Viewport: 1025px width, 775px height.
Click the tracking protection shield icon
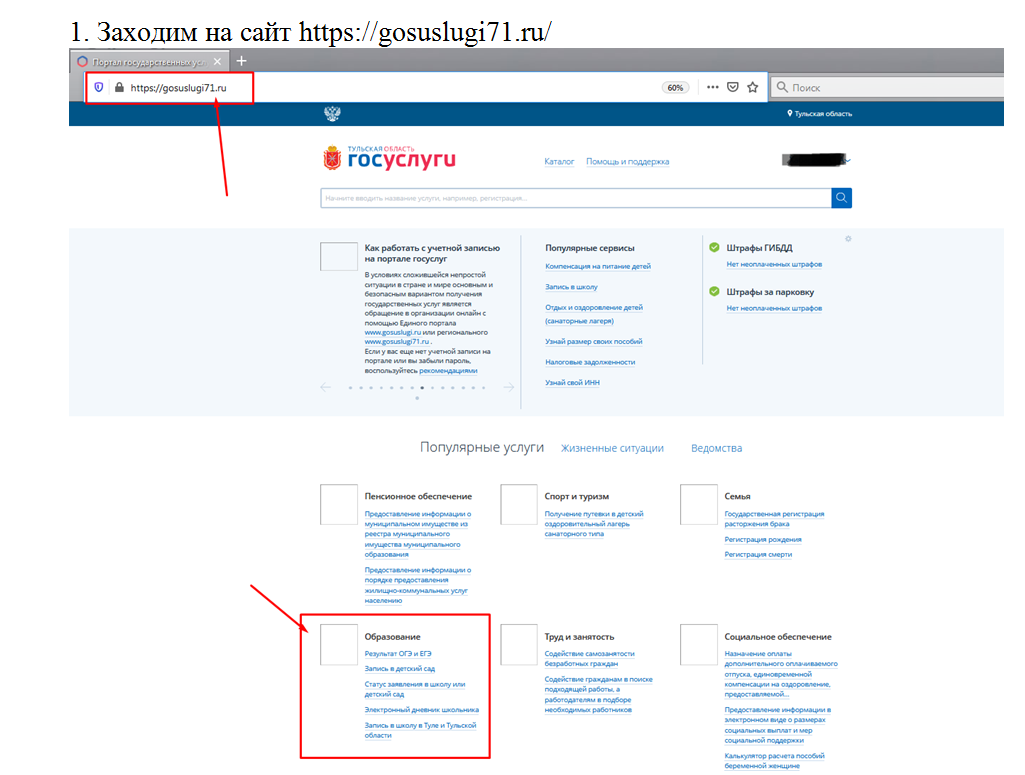point(99,88)
